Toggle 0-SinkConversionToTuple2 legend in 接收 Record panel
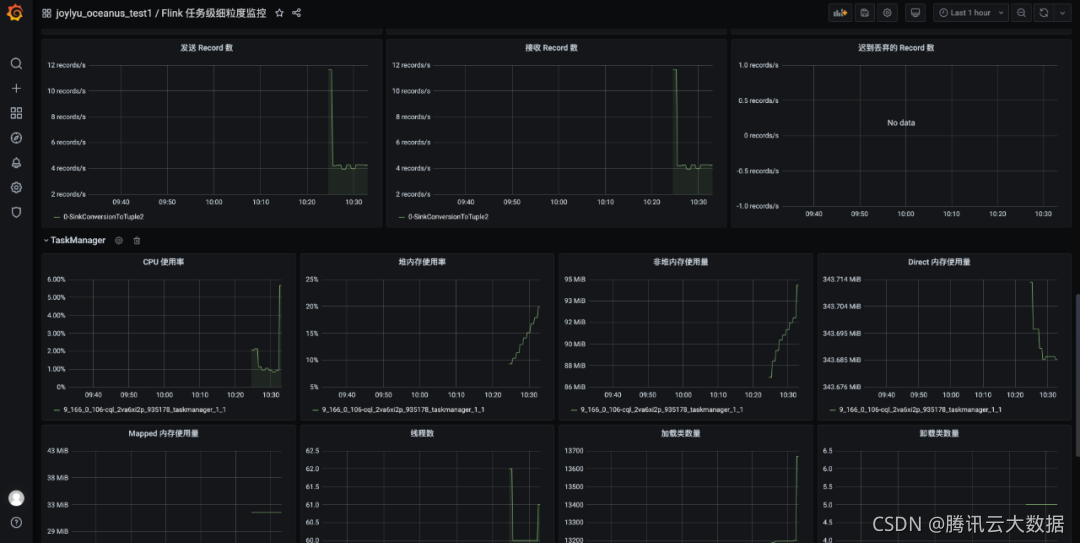This screenshot has width=1080, height=543. 448,216
